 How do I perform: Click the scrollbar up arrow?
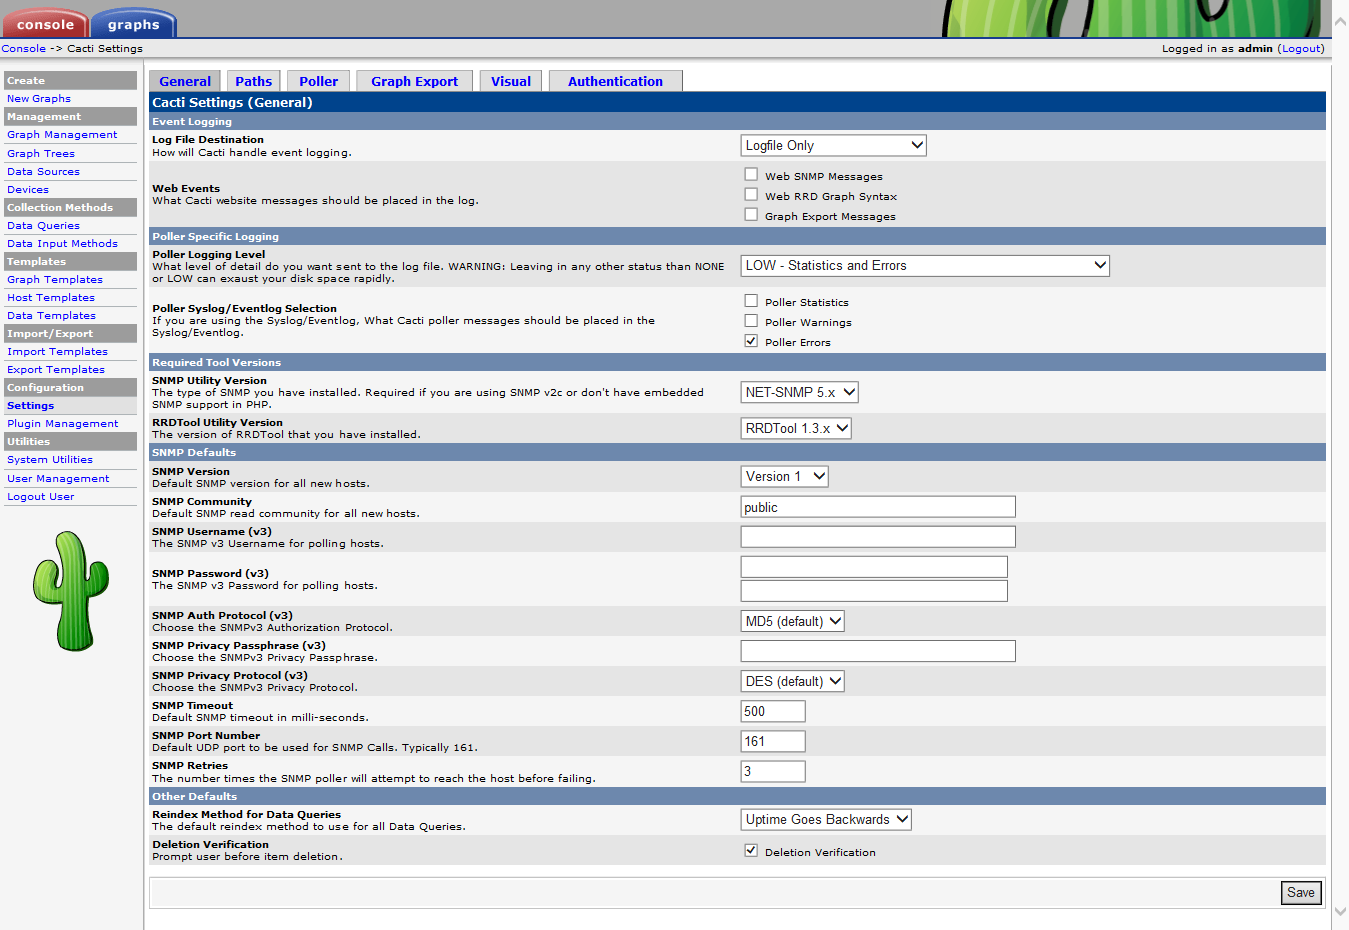pyautogui.click(x=1341, y=20)
